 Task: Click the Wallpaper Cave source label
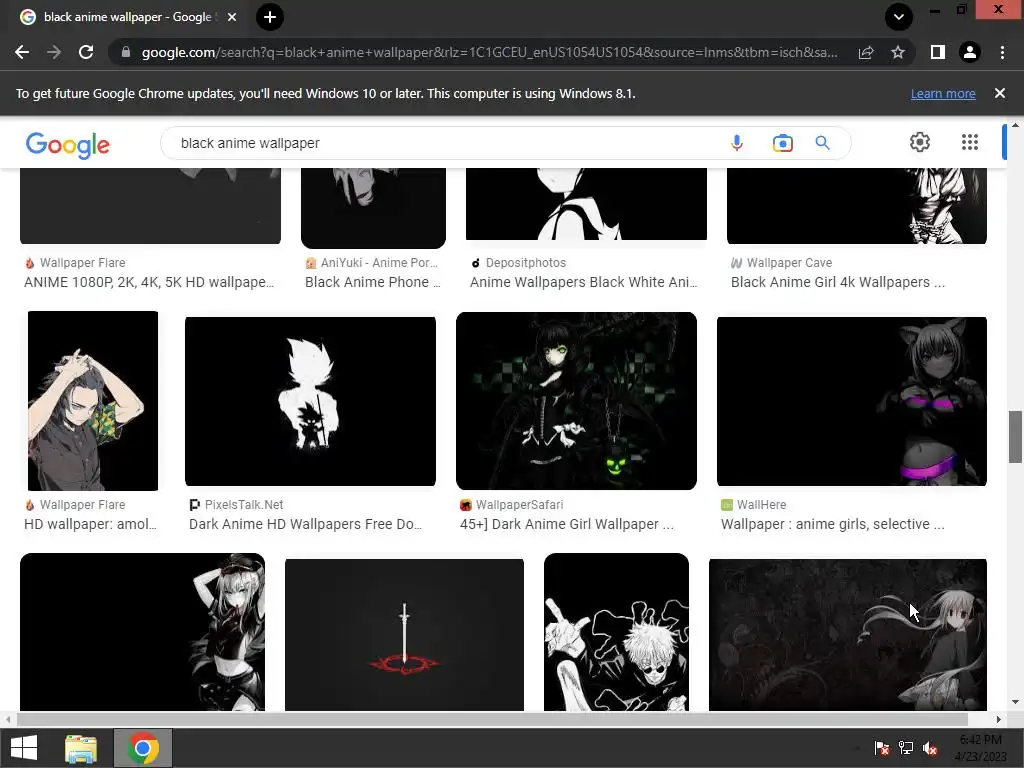click(789, 263)
